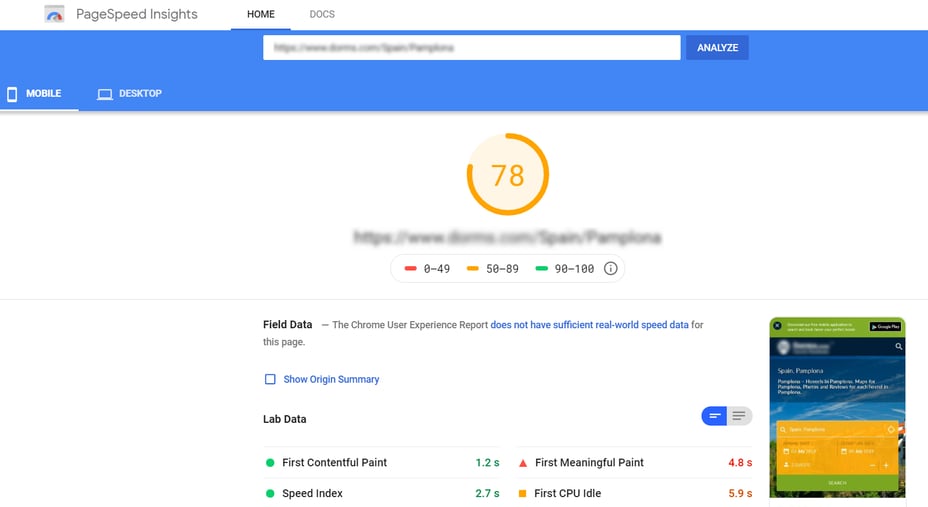Switch to the HOME tab
Screen dimensions: 928x507
[x=260, y=15]
